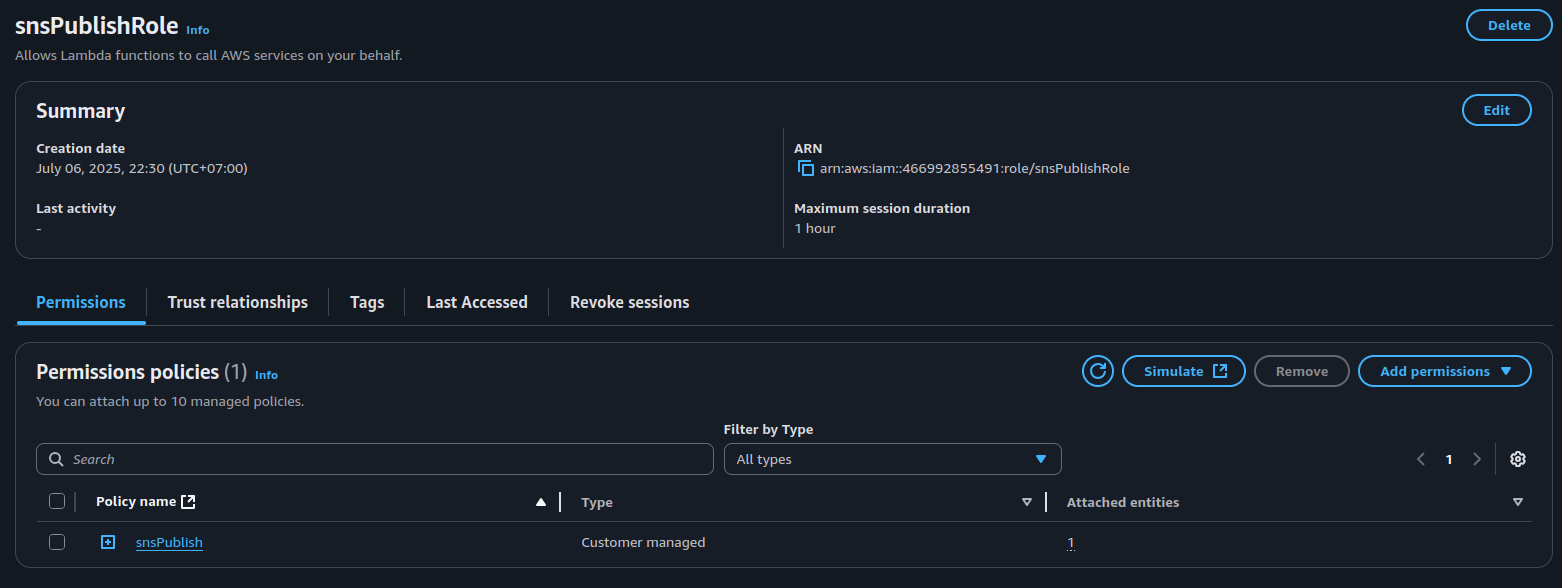Check the select all policies checkbox
The image size is (1562, 588).
point(57,501)
